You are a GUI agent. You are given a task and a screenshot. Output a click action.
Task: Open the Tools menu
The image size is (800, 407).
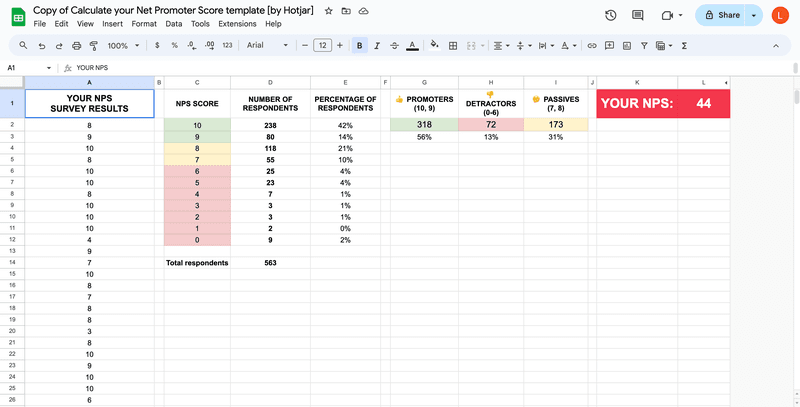(x=200, y=23)
